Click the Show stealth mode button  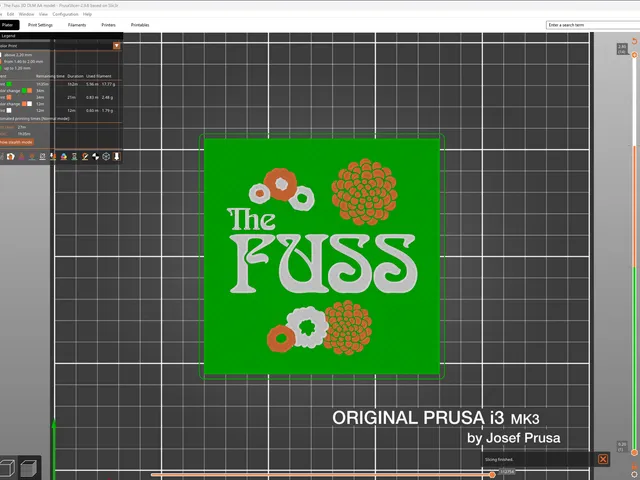pyautogui.click(x=16, y=142)
